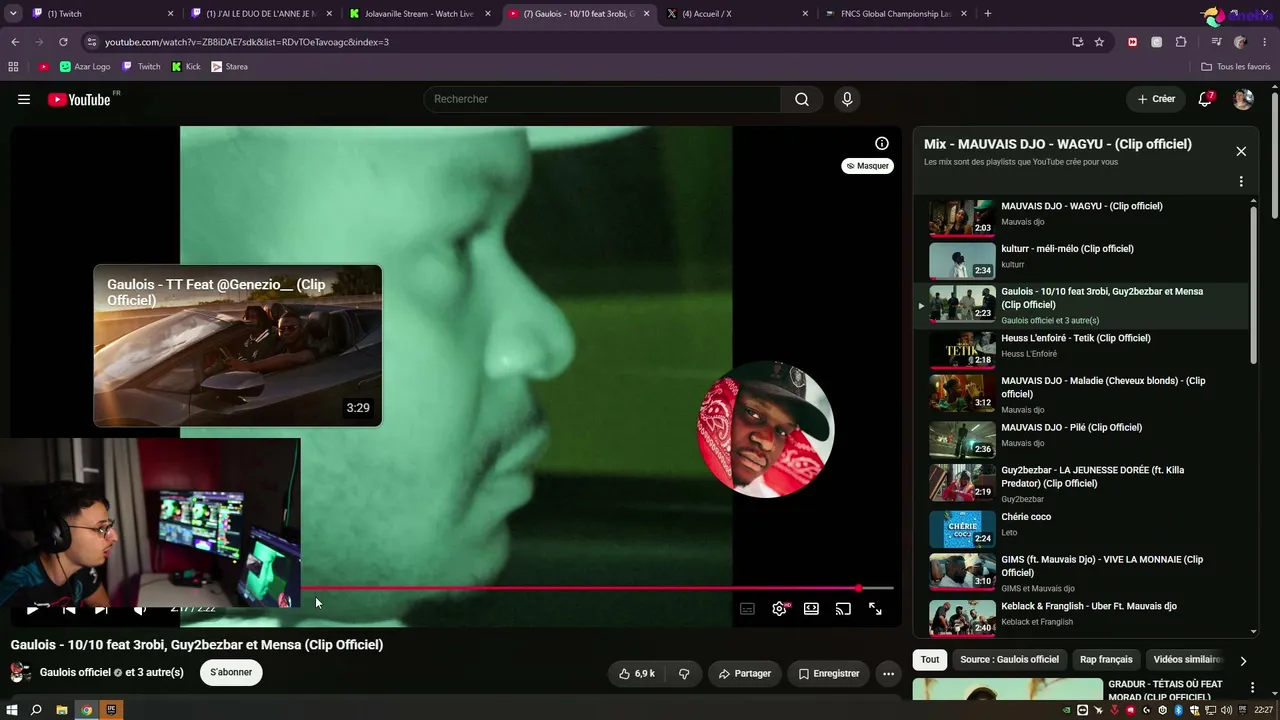The width and height of the screenshot is (1280, 720).
Task: Open the YouTube notifications bell
Action: click(1206, 99)
